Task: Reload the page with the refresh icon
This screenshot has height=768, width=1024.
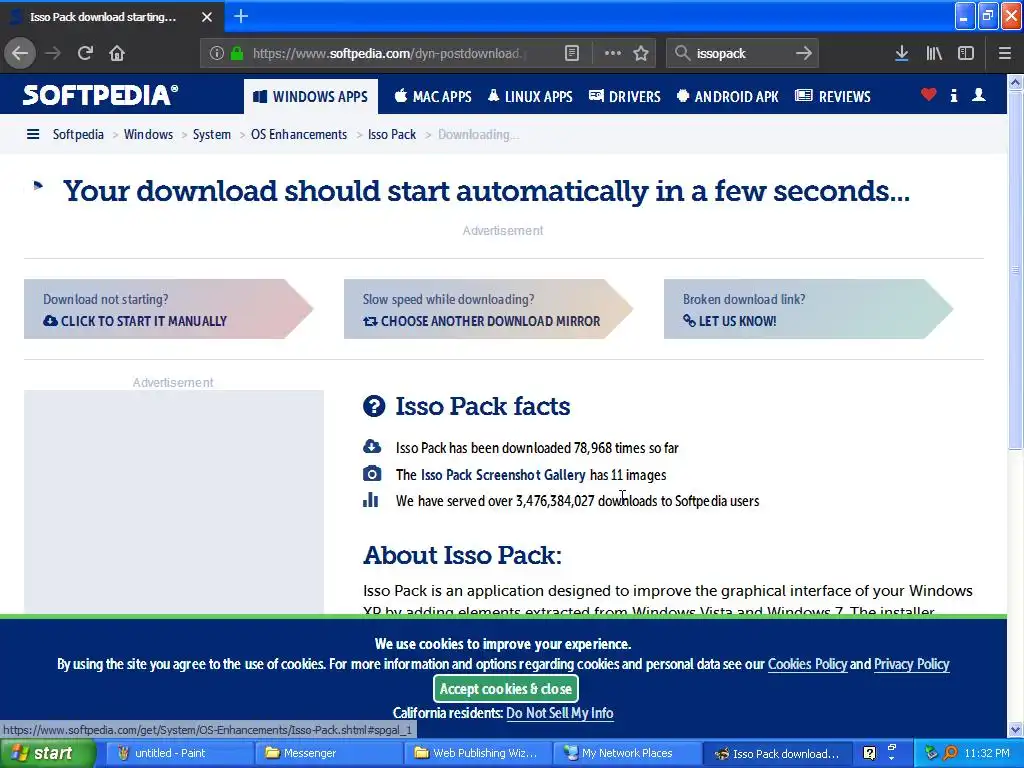Action: pyautogui.click(x=85, y=54)
